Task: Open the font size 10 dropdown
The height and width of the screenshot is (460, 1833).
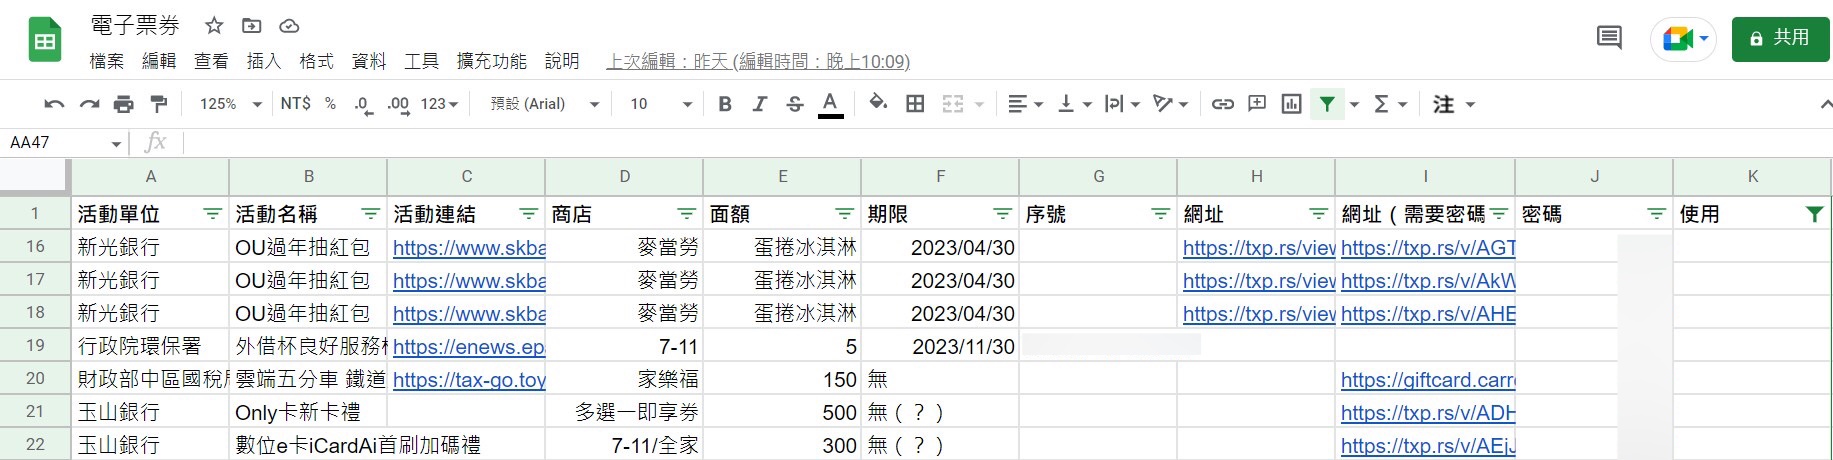Action: click(x=661, y=104)
